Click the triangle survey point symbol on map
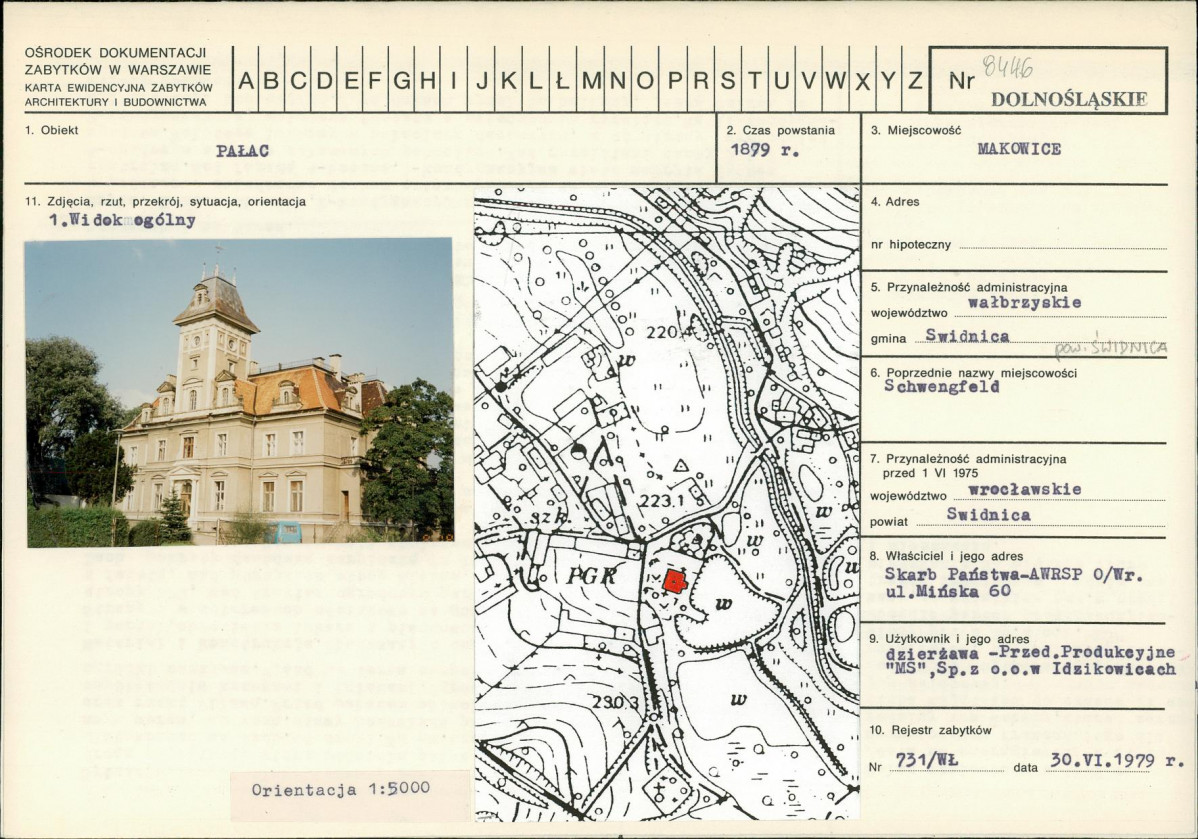 point(681,465)
